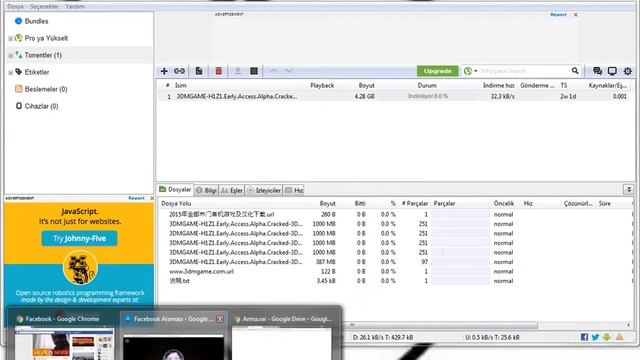The width and height of the screenshot is (640, 360).
Task: Click the warning triangle icon in status bar
Action: point(620,337)
